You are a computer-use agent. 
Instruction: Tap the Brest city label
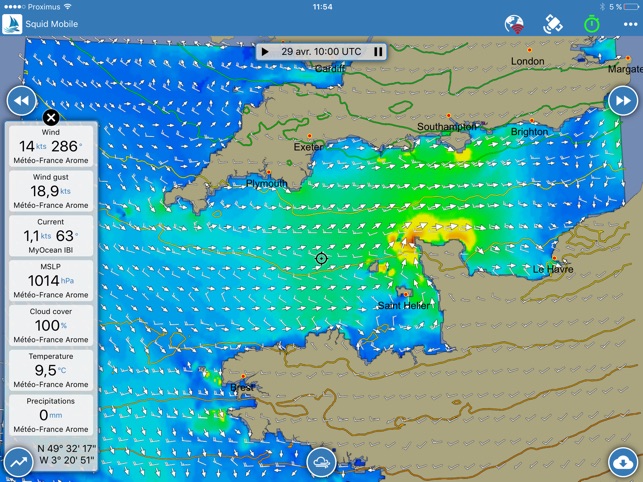pyautogui.click(x=242, y=387)
